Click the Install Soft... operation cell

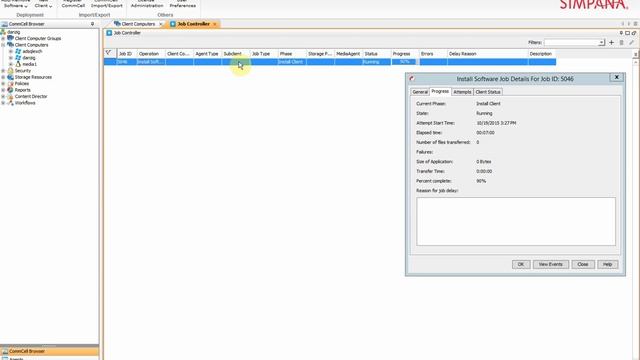coord(151,62)
